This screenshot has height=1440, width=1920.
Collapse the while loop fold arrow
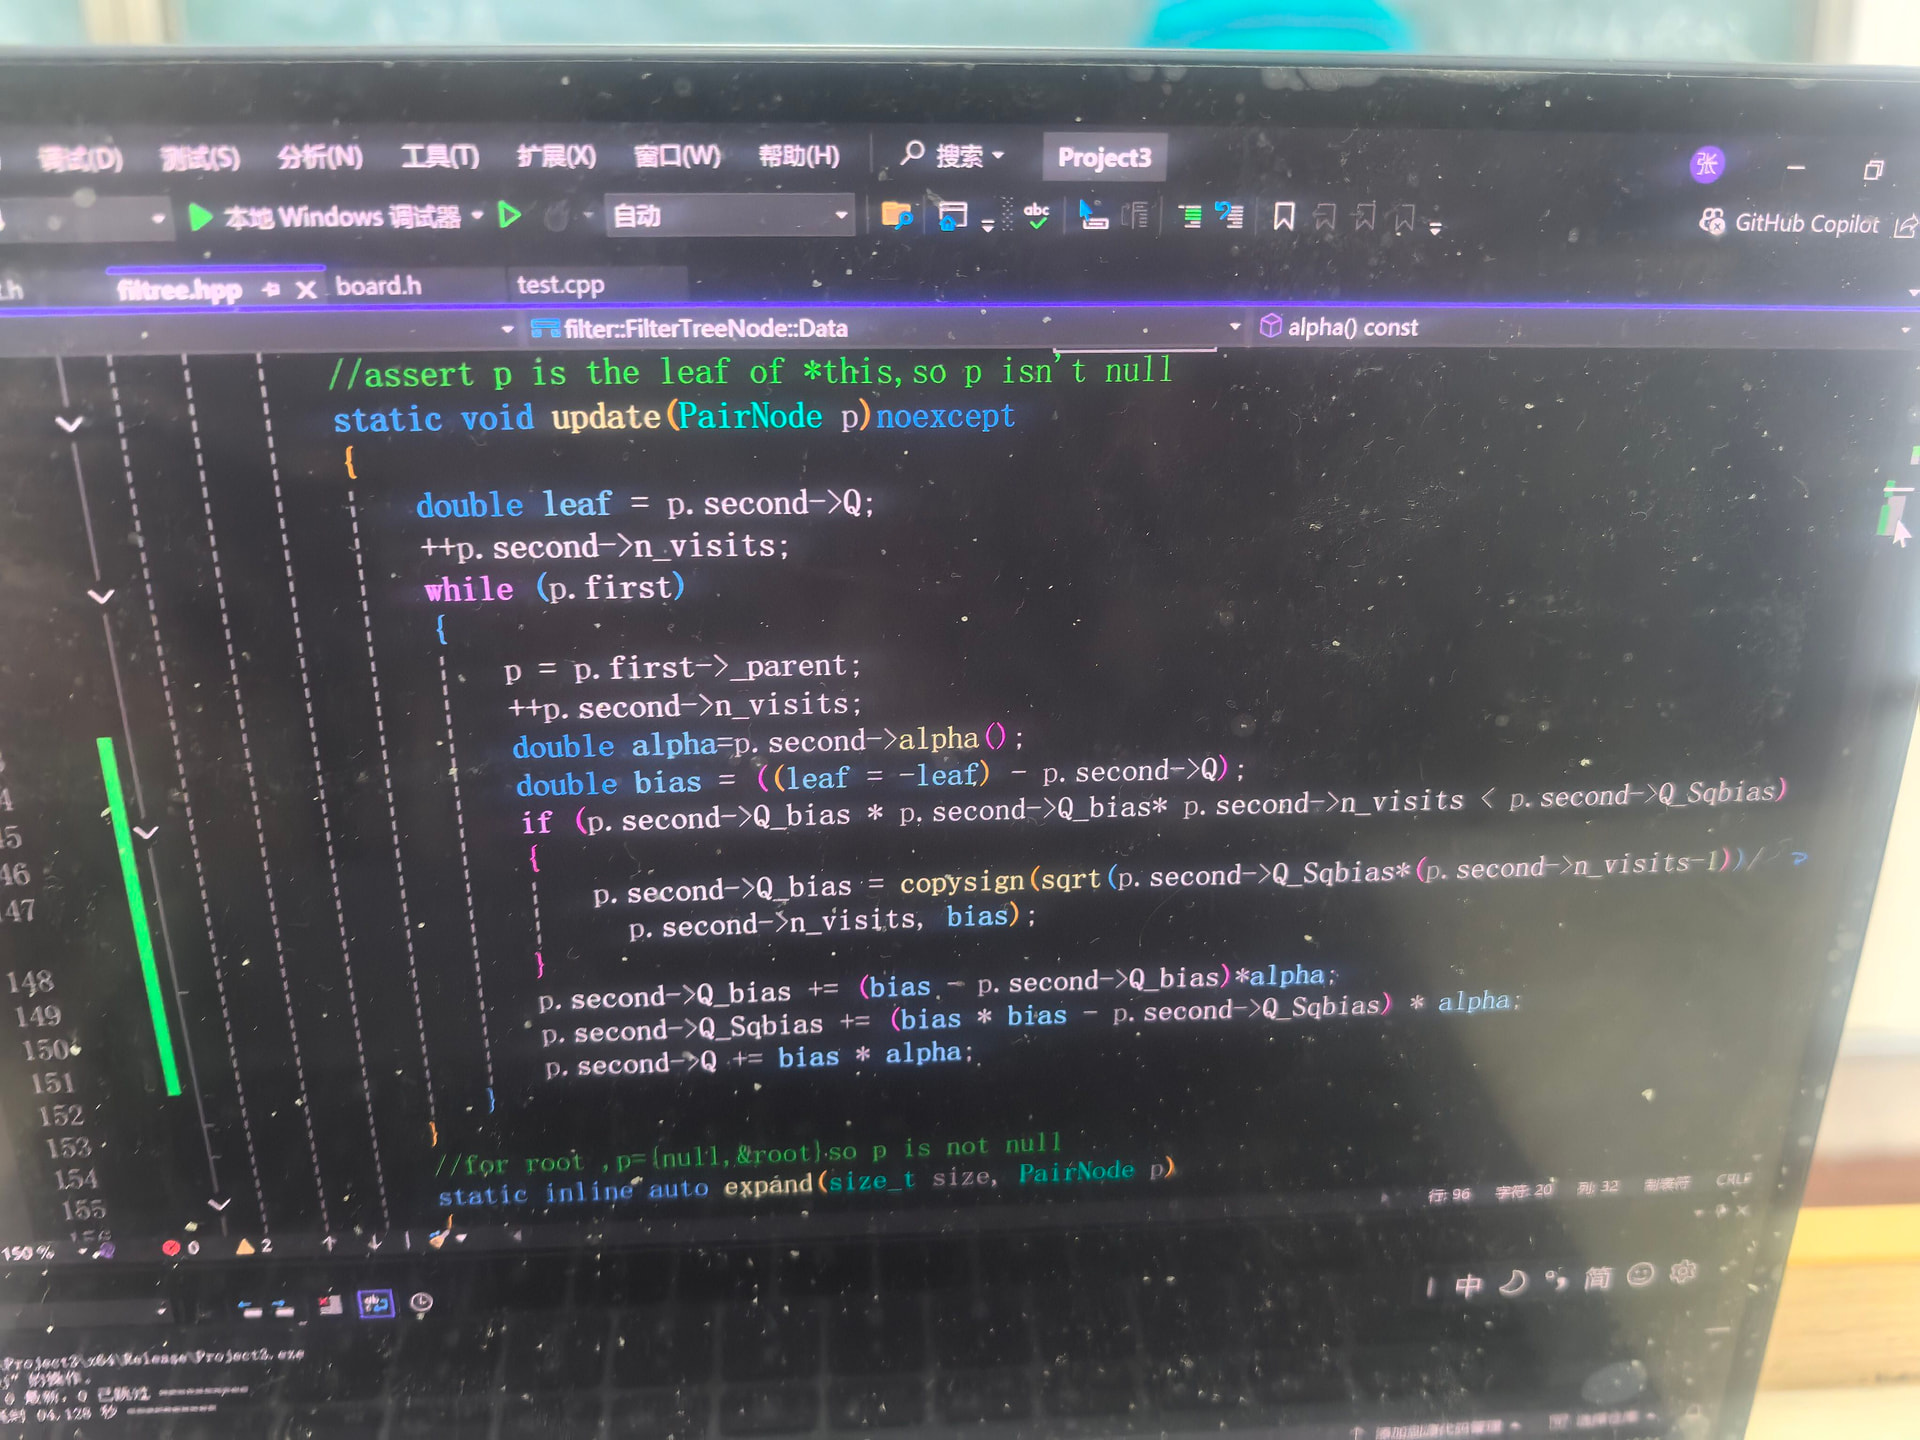click(x=101, y=597)
